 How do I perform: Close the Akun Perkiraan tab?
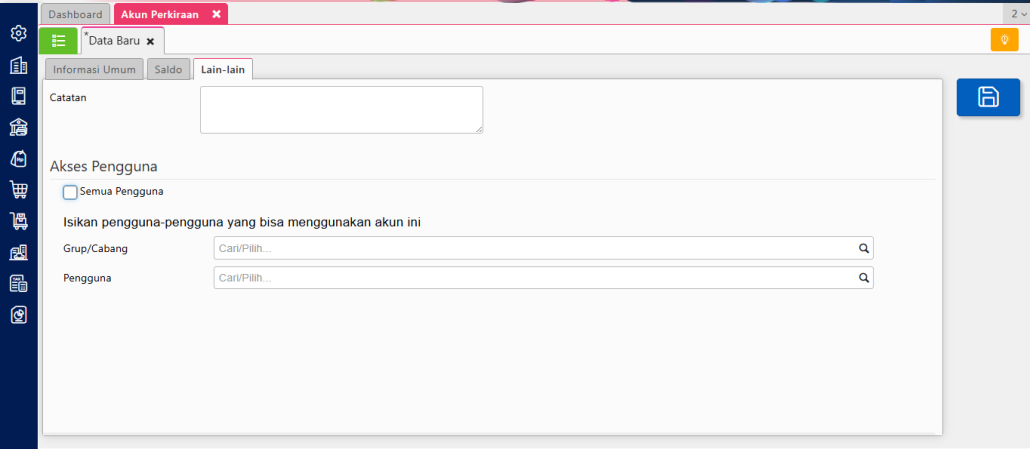coord(216,14)
